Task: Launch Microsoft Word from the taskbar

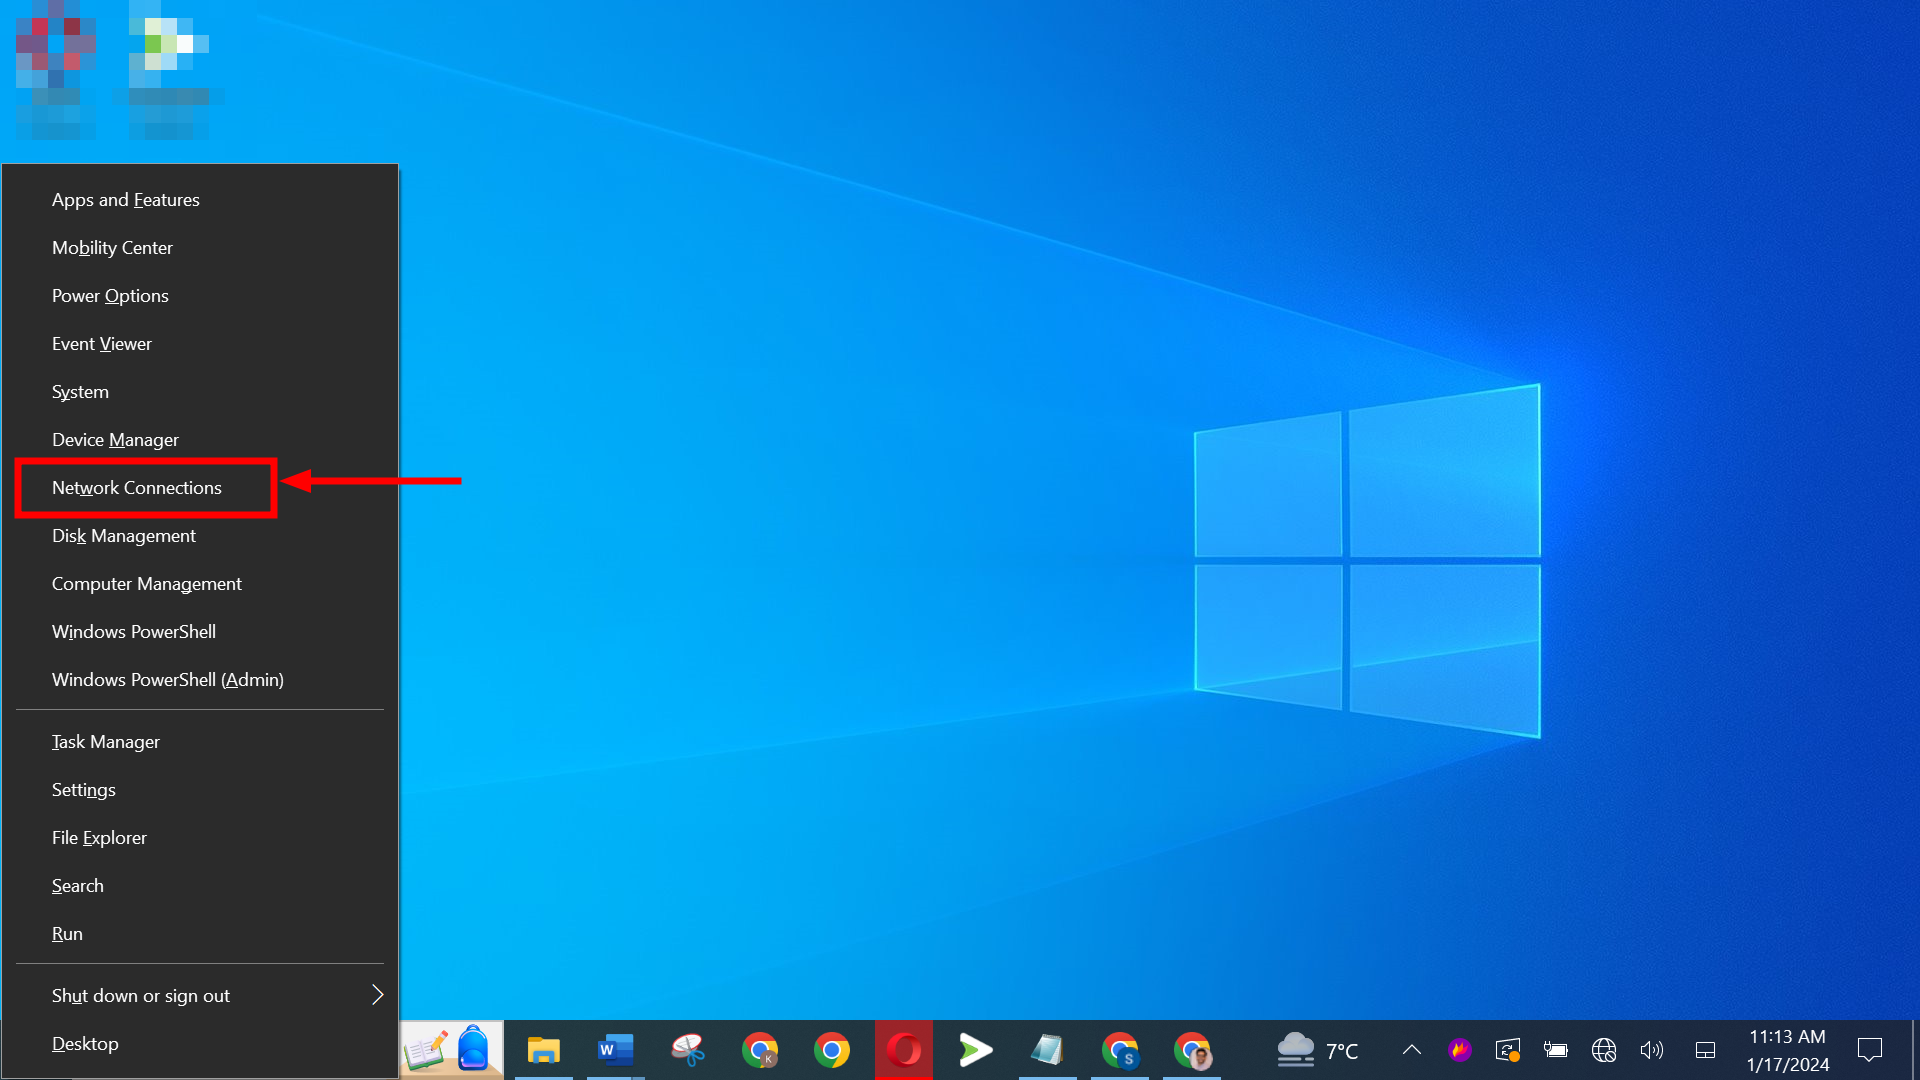Action: click(x=616, y=1051)
